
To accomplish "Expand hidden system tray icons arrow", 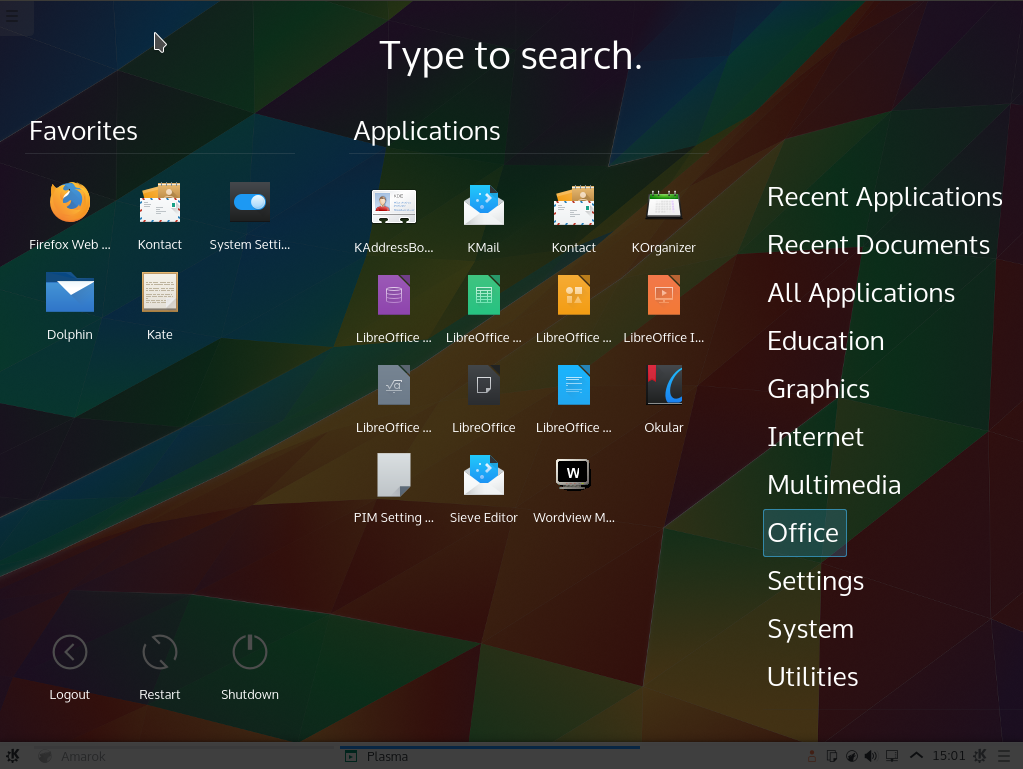I will pos(916,755).
